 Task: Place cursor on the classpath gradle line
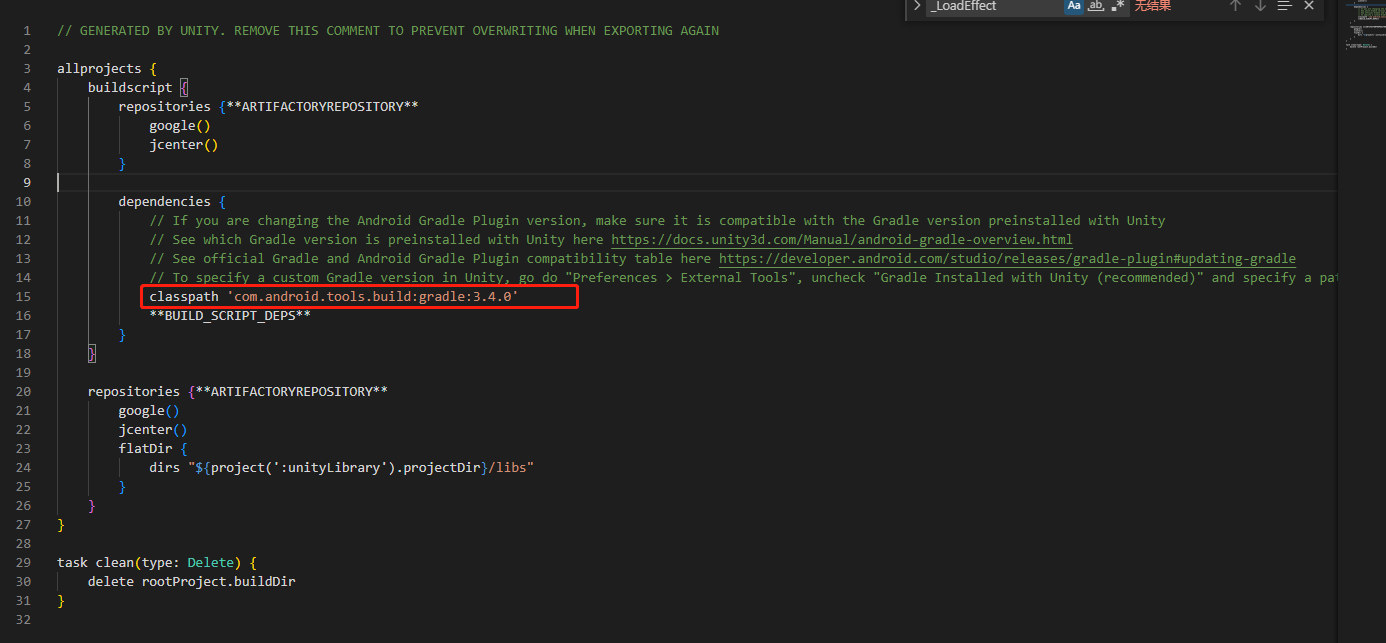pyautogui.click(x=332, y=296)
